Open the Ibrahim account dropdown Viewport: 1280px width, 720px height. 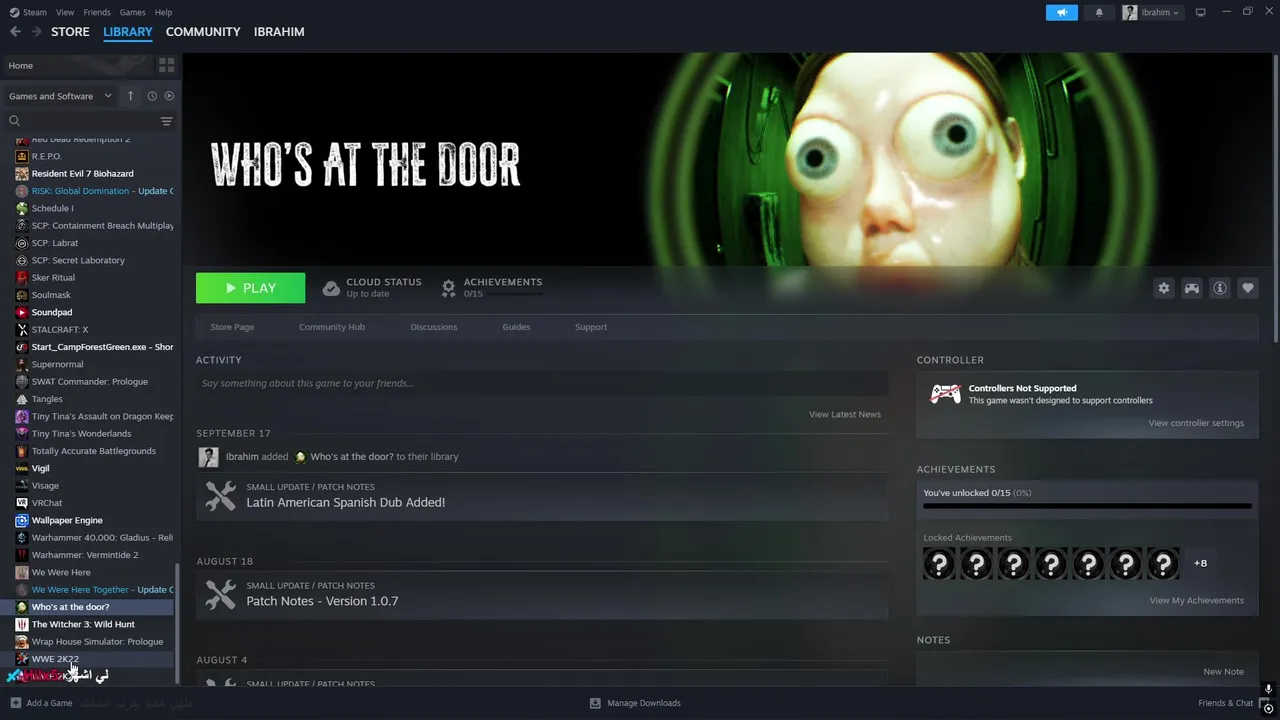click(1151, 12)
